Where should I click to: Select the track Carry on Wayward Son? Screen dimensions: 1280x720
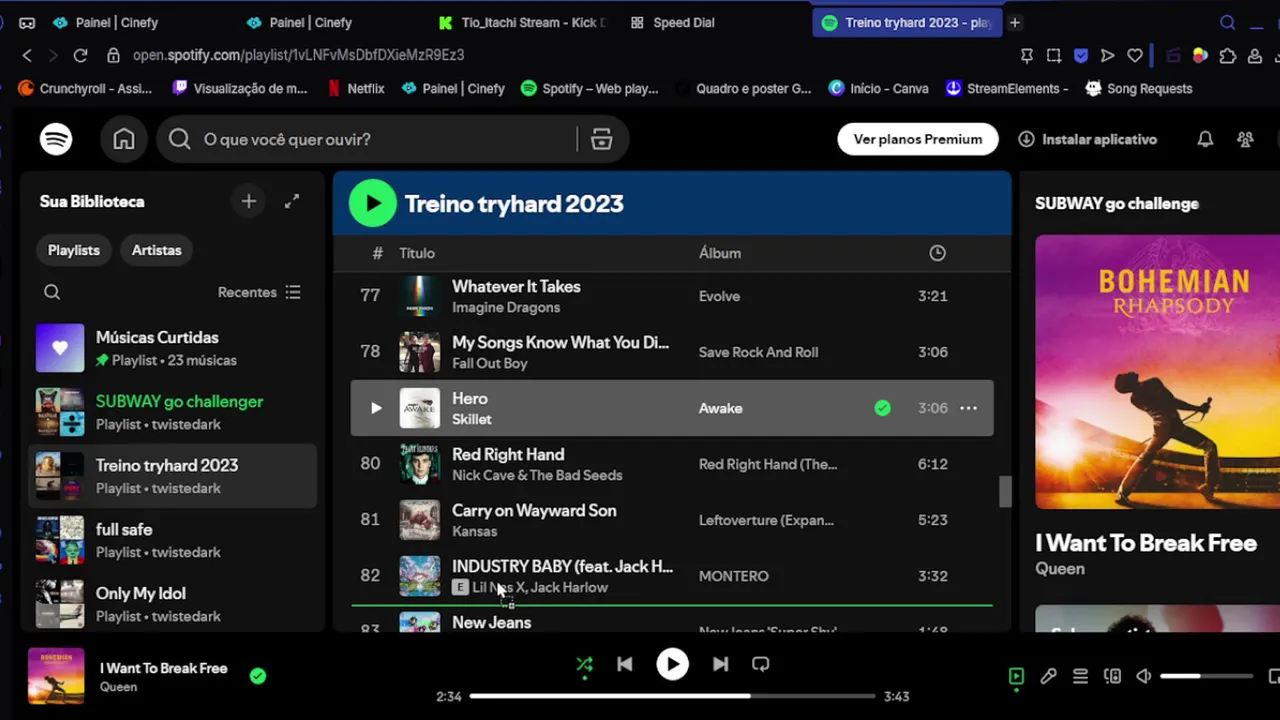click(x=534, y=510)
